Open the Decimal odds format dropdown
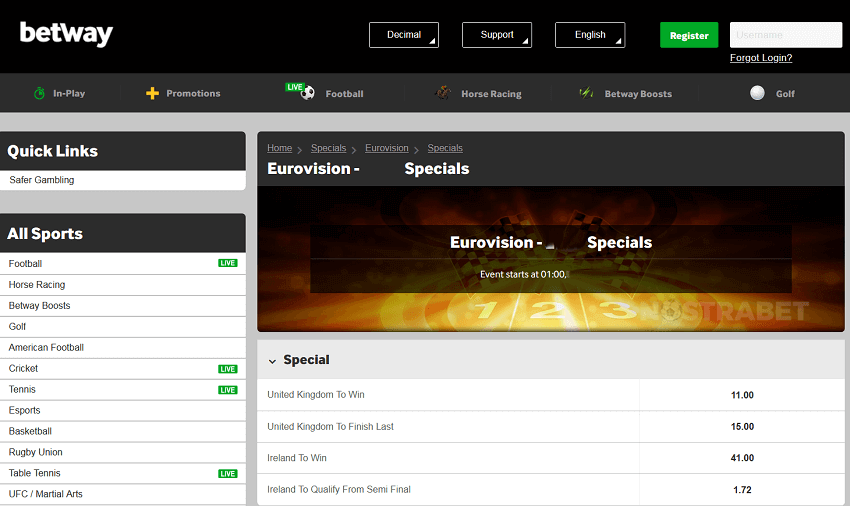The width and height of the screenshot is (850, 506). pos(404,35)
